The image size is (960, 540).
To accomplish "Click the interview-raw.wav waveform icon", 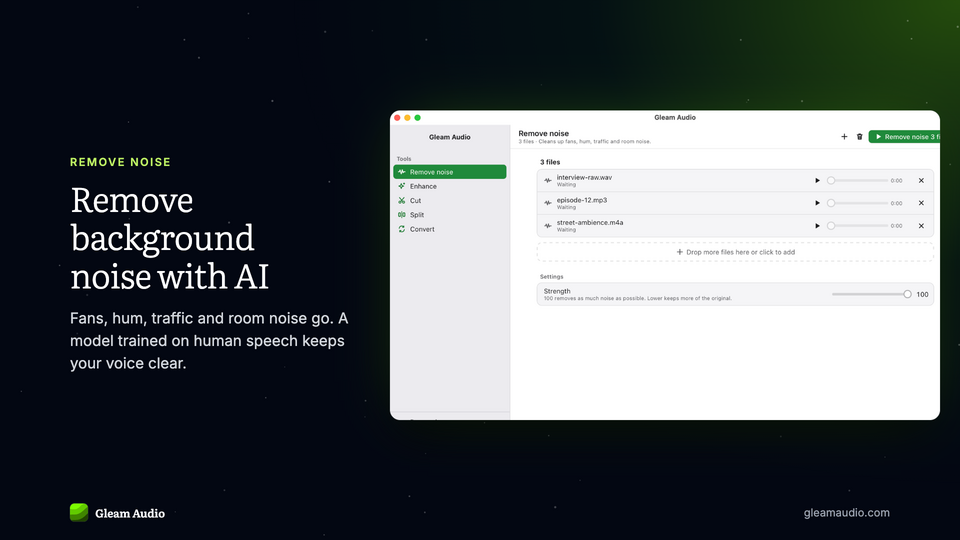I will click(x=548, y=181).
